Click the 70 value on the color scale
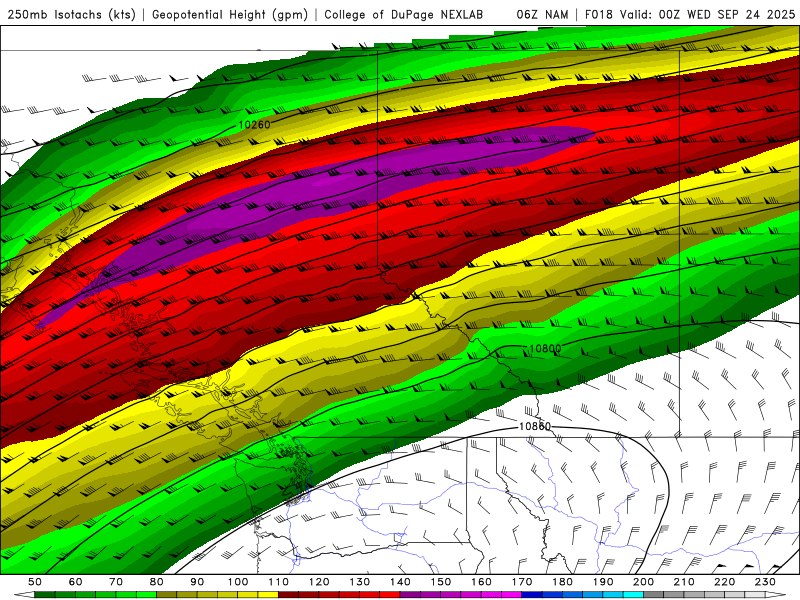The image size is (800, 600). 116,582
